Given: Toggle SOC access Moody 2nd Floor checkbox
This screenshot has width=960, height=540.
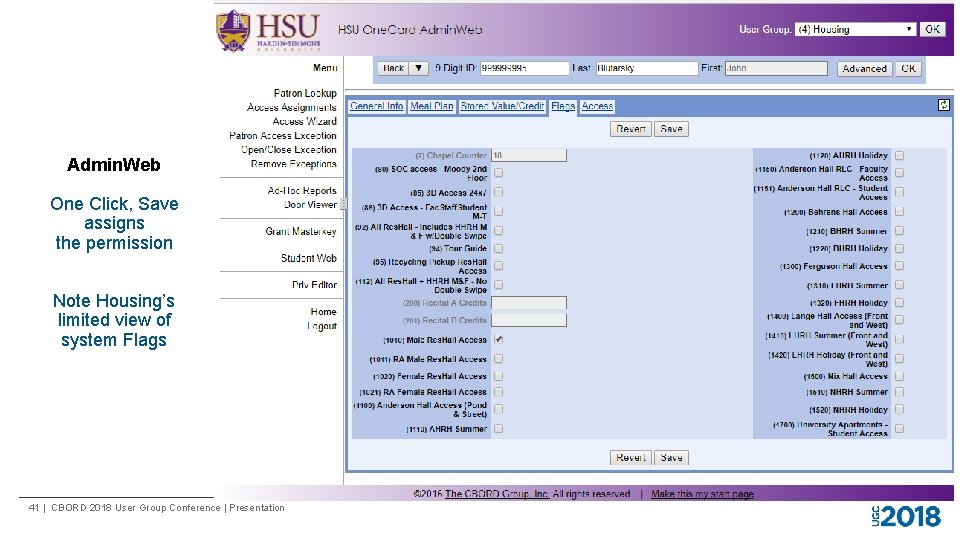Looking at the screenshot, I should (x=498, y=173).
